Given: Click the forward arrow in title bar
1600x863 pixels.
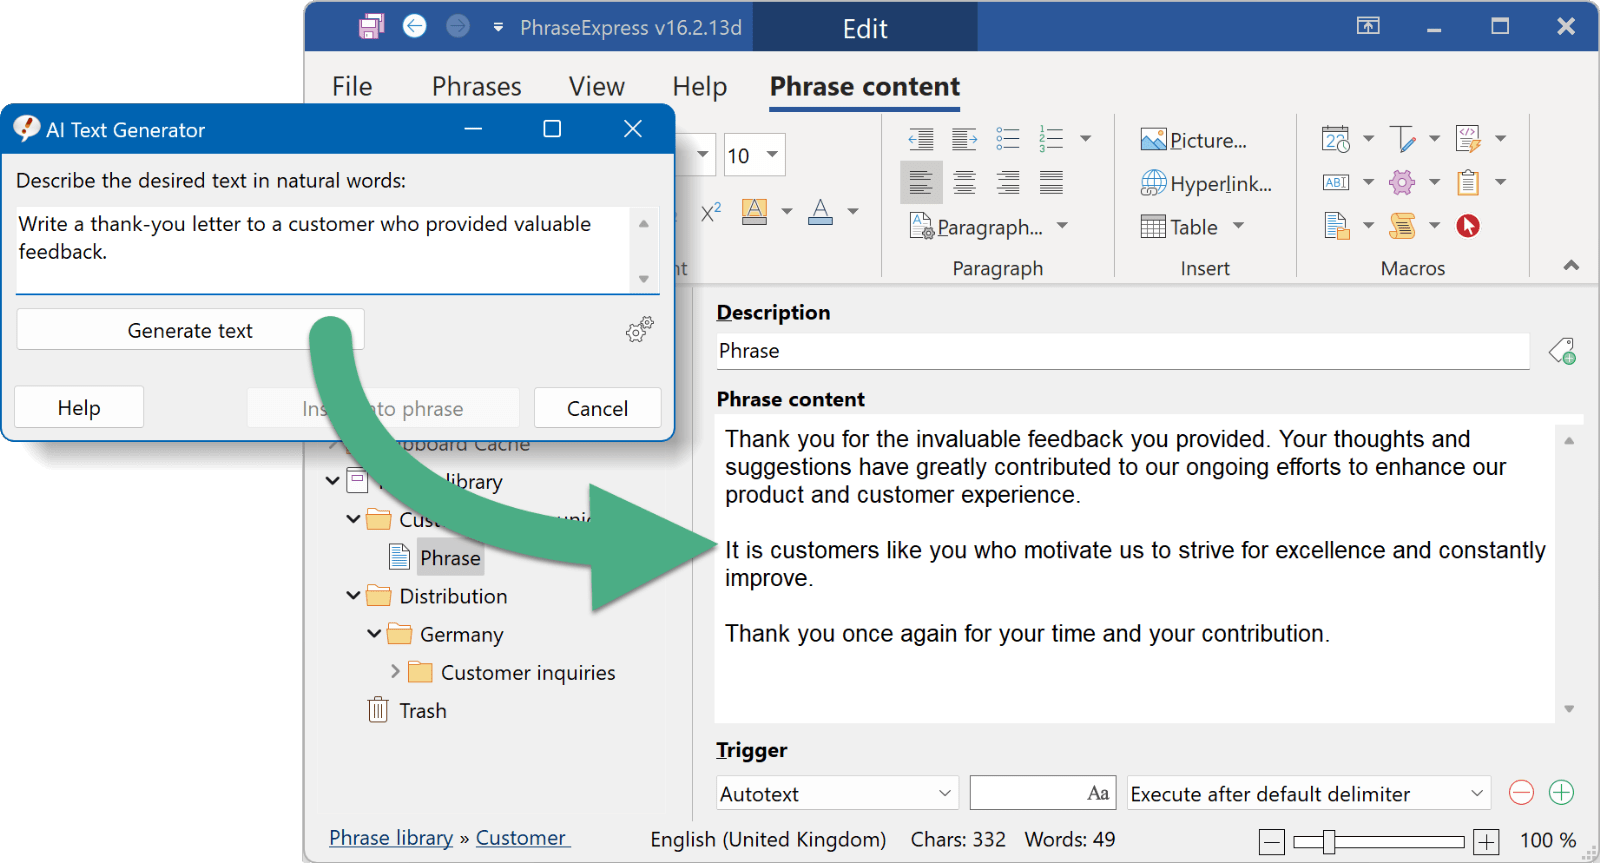Looking at the screenshot, I should point(458,26).
